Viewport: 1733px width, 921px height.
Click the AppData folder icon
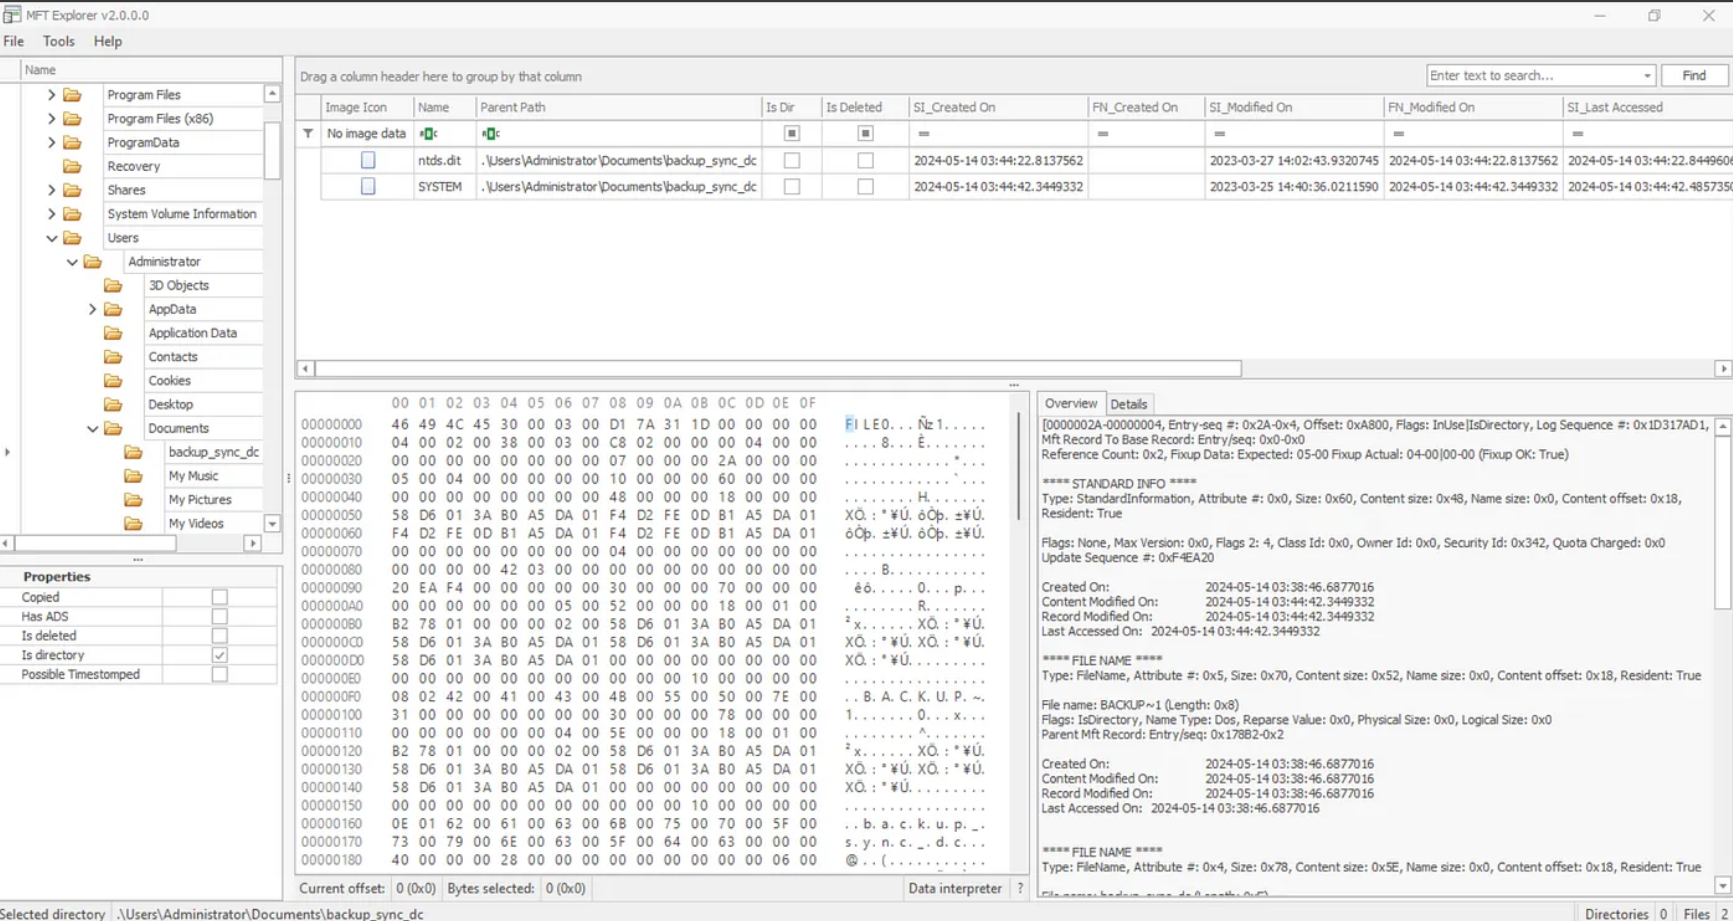pyautogui.click(x=113, y=309)
